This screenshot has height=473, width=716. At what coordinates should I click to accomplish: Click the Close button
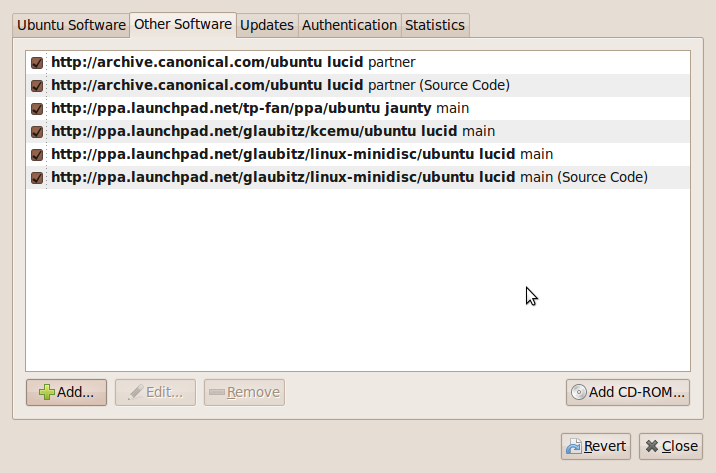[670, 446]
